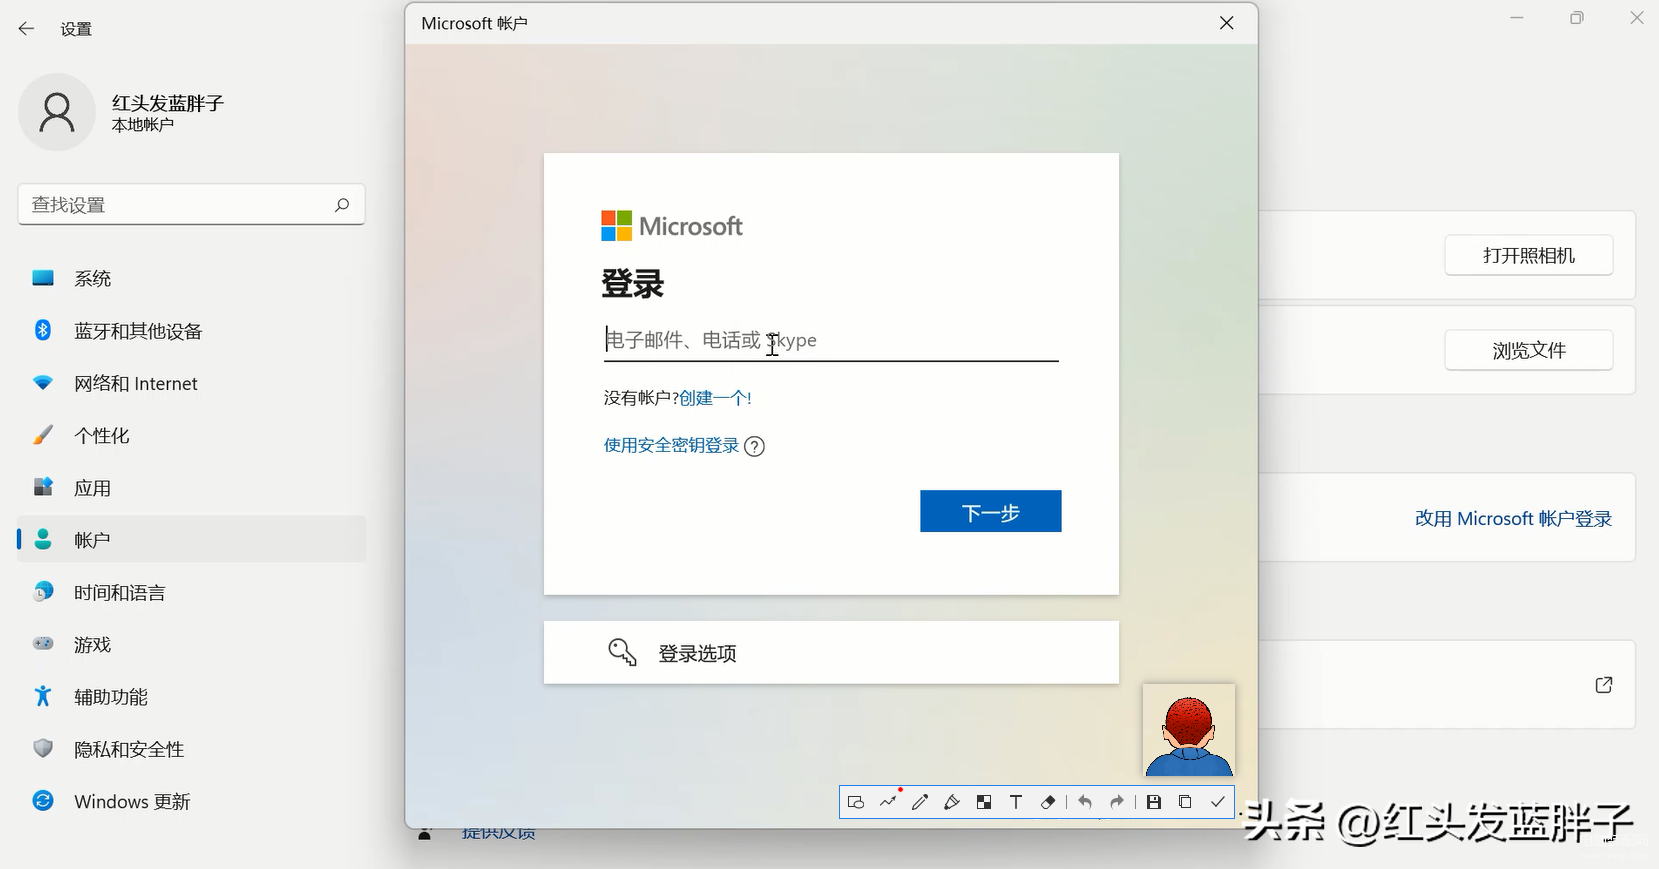
Task: Focus the 查找设置 search box
Action: (191, 204)
